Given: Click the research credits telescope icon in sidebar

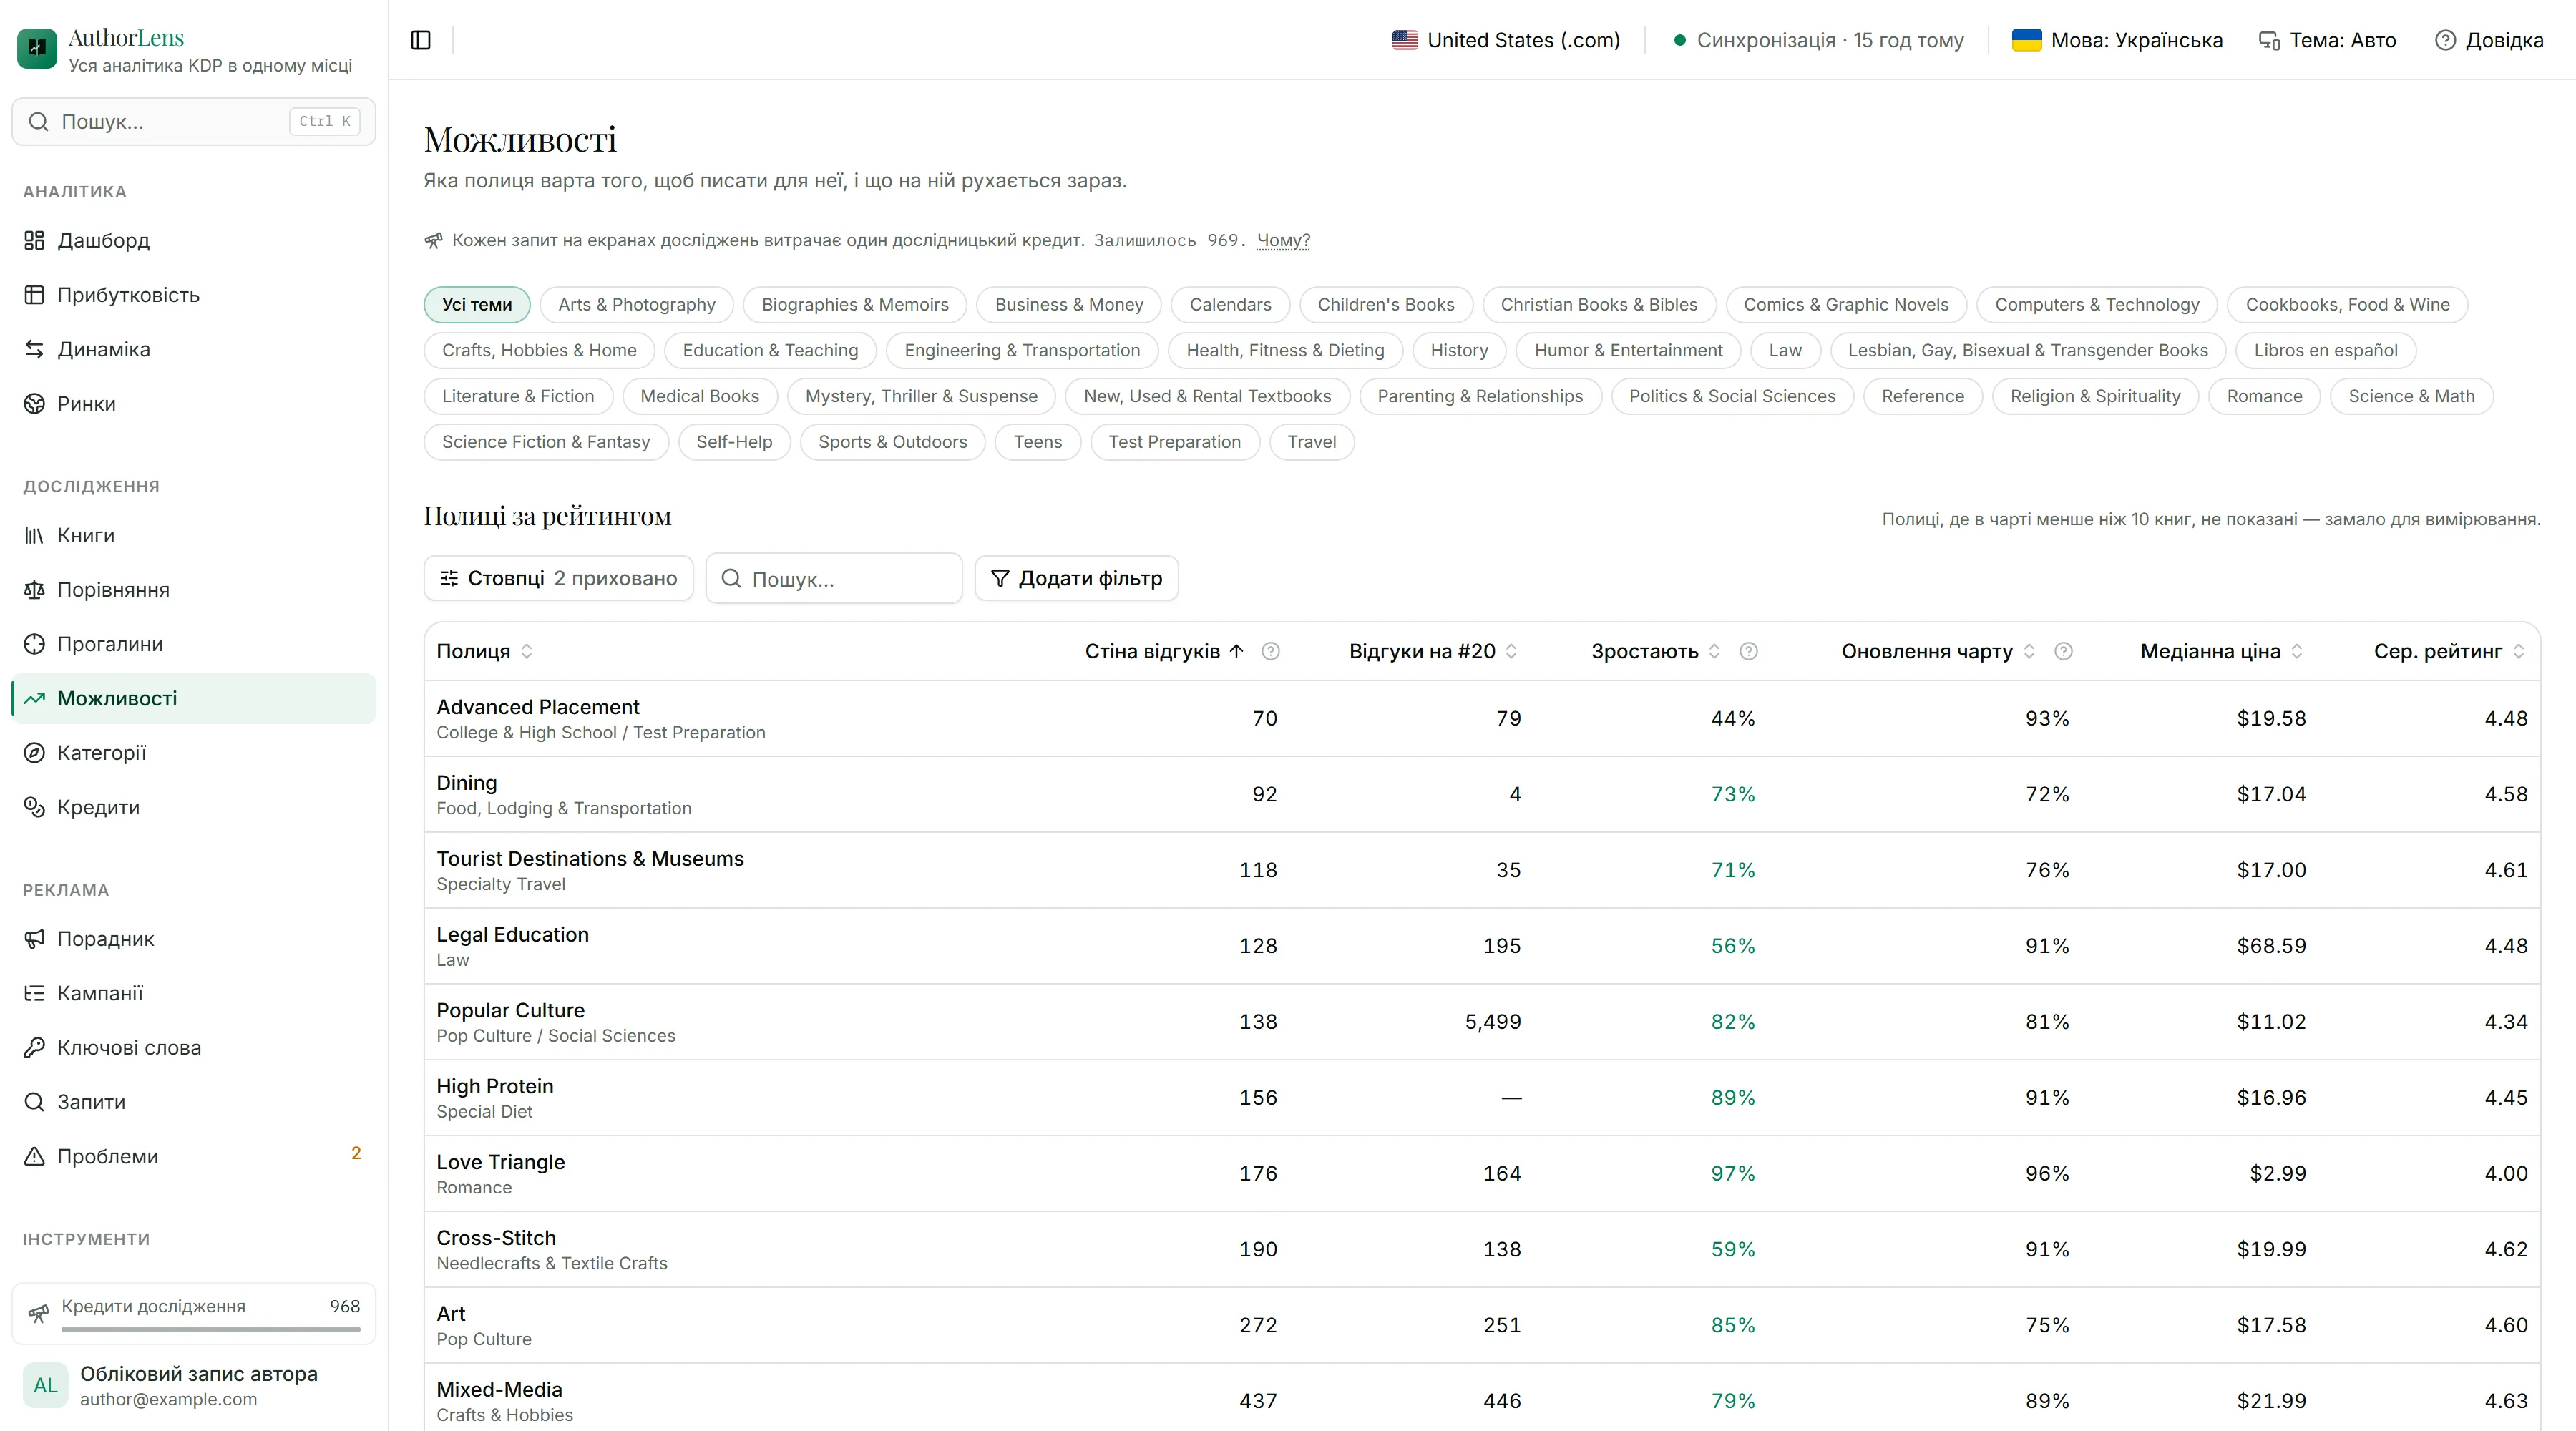Looking at the screenshot, I should 38,1313.
